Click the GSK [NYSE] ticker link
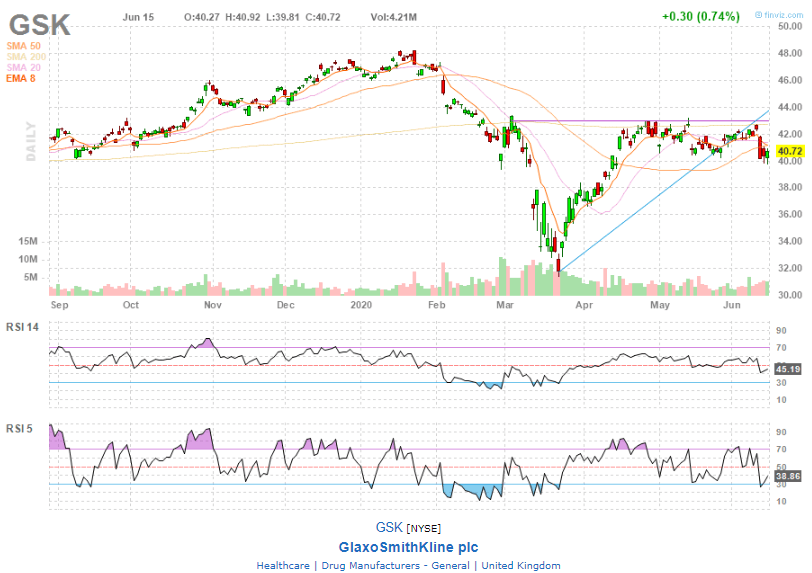The width and height of the screenshot is (812, 573). pyautogui.click(x=408, y=527)
